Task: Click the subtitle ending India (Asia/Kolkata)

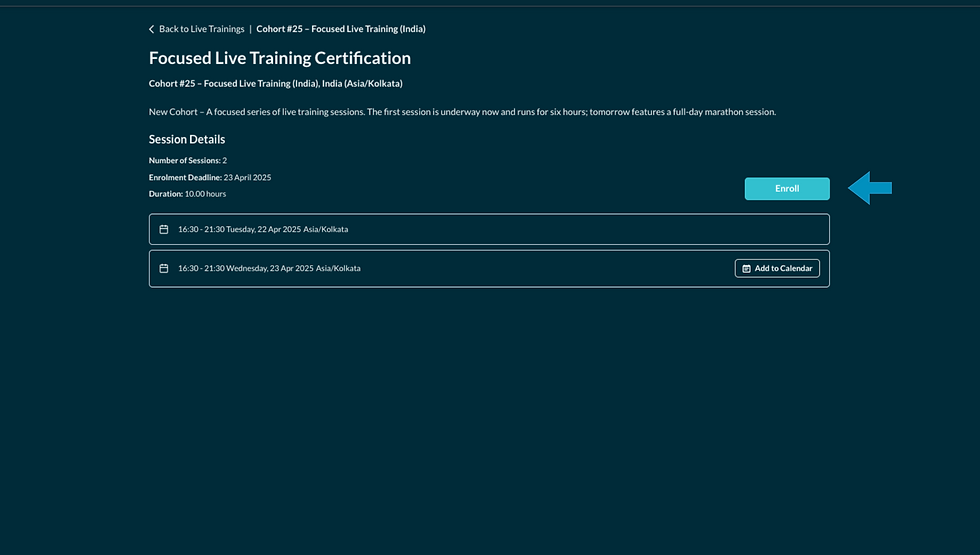Action: click(276, 83)
